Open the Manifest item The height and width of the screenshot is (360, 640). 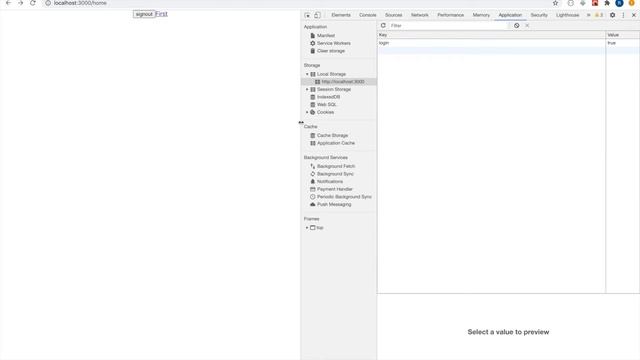point(326,36)
